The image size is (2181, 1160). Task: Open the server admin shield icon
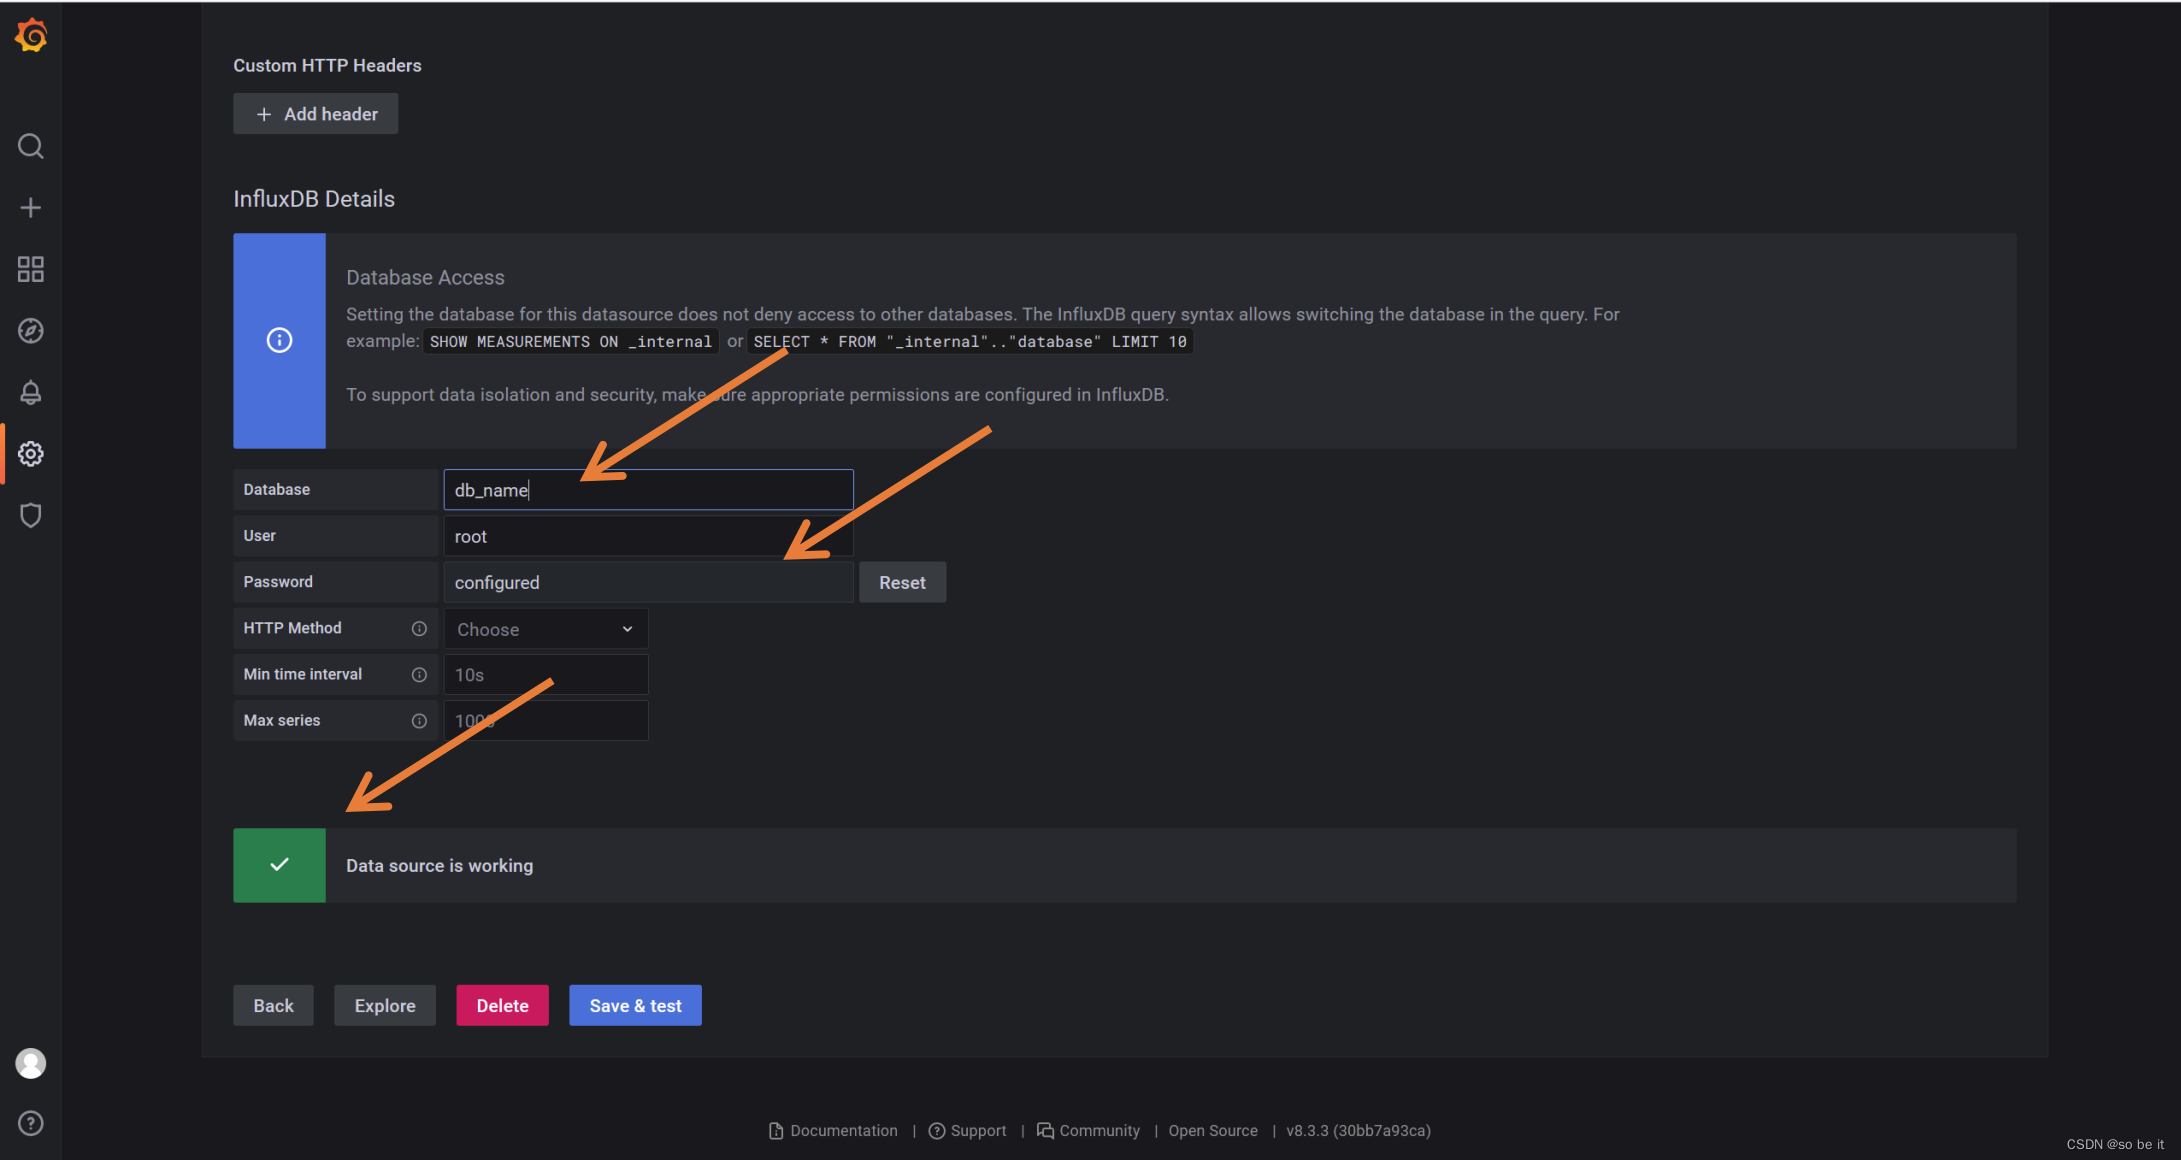(31, 515)
